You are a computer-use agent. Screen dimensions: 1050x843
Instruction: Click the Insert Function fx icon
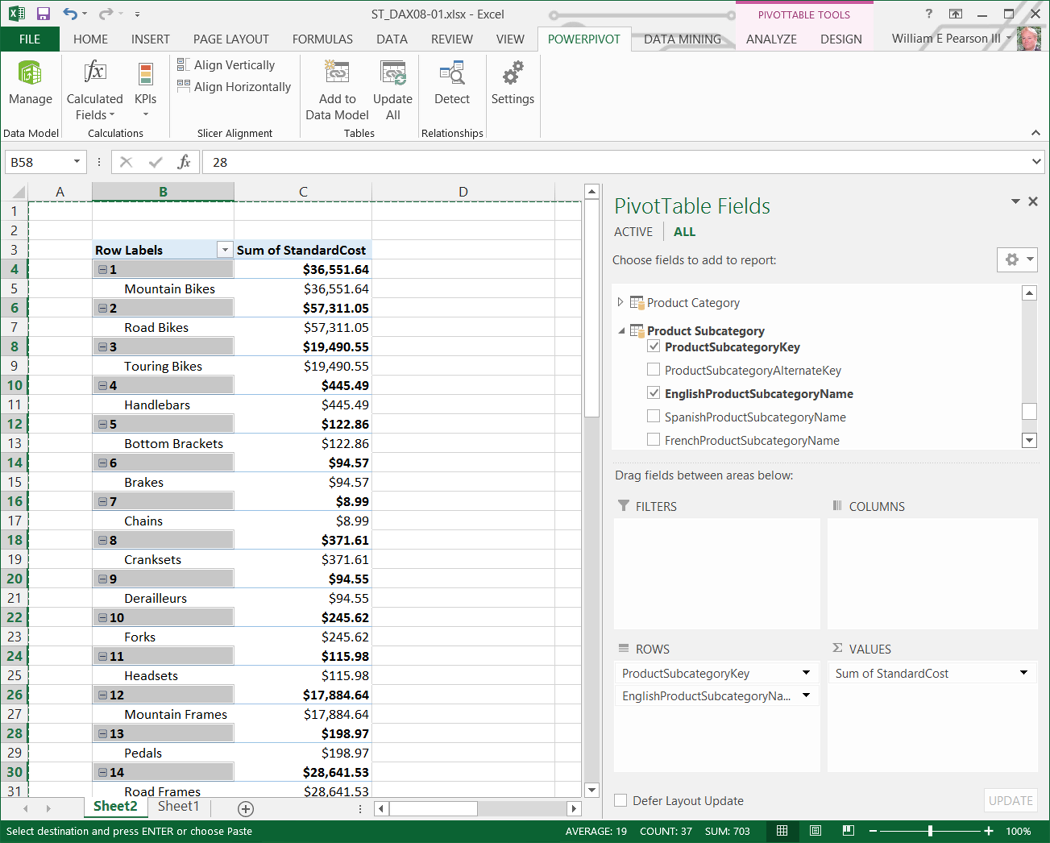pos(184,162)
